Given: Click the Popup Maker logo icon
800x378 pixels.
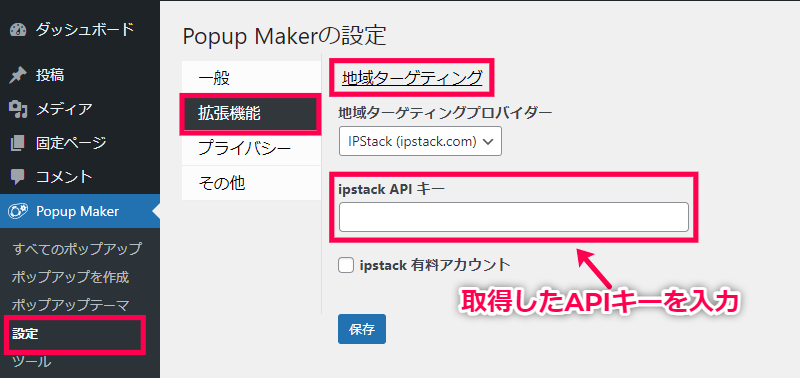Looking at the screenshot, I should [18, 211].
